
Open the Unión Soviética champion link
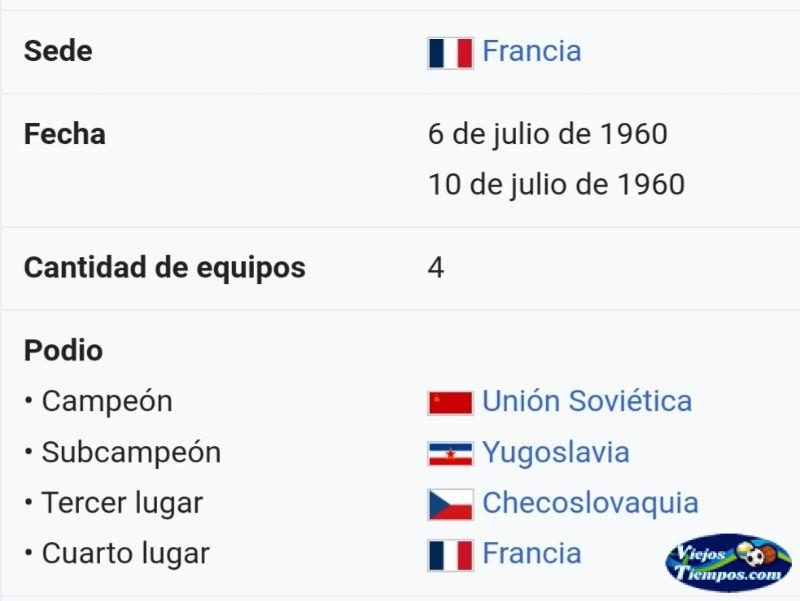587,401
